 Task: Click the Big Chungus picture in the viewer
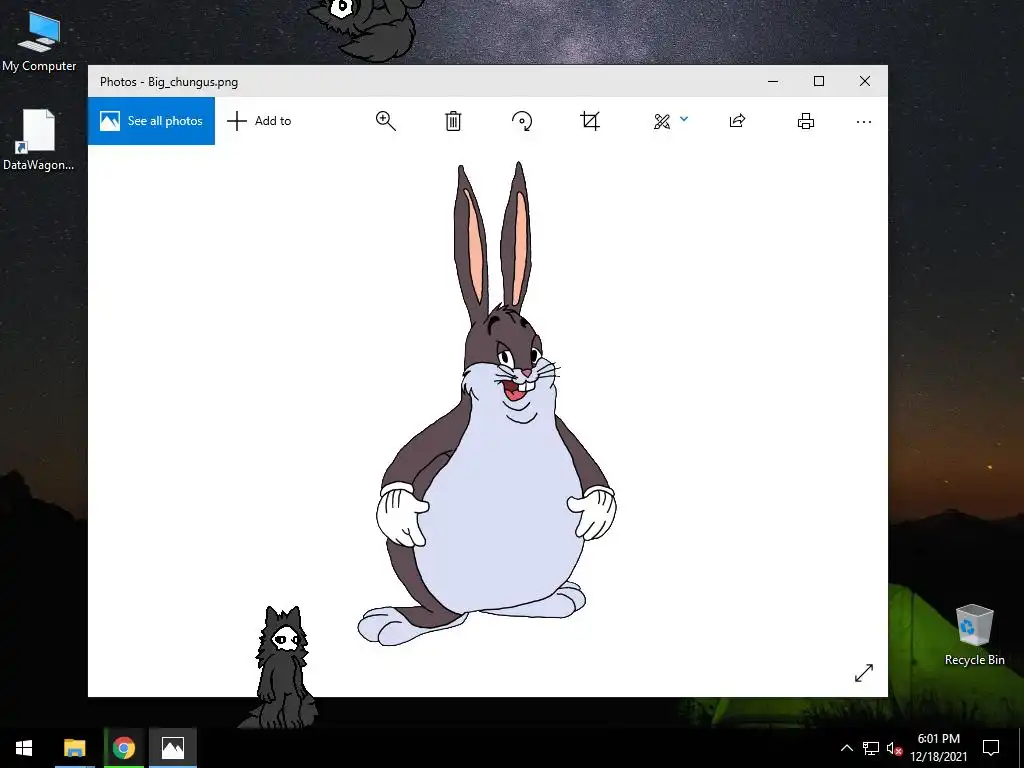click(x=487, y=405)
